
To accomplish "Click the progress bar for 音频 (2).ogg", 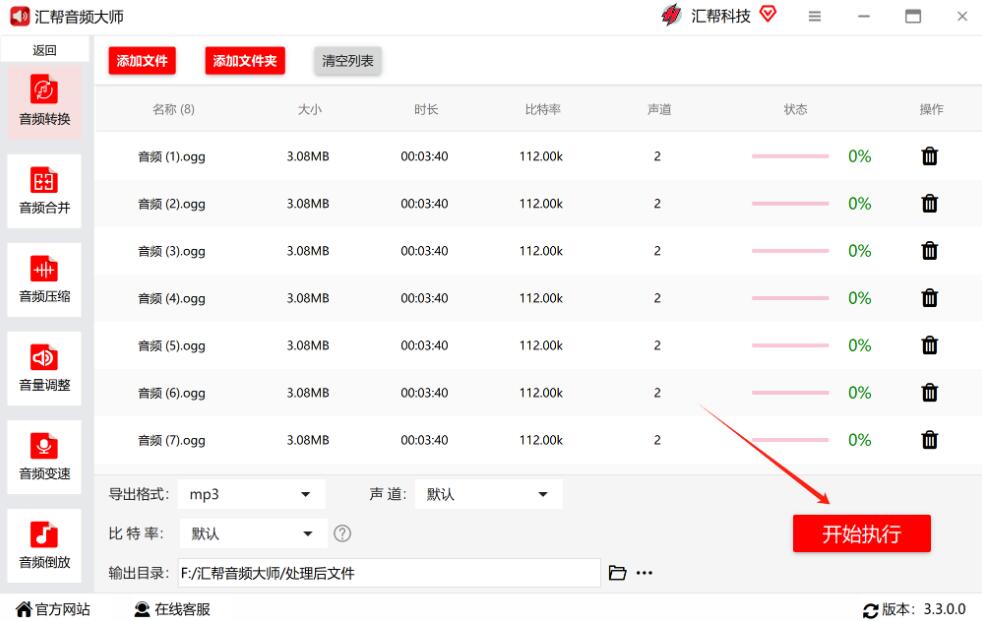I will click(790, 204).
